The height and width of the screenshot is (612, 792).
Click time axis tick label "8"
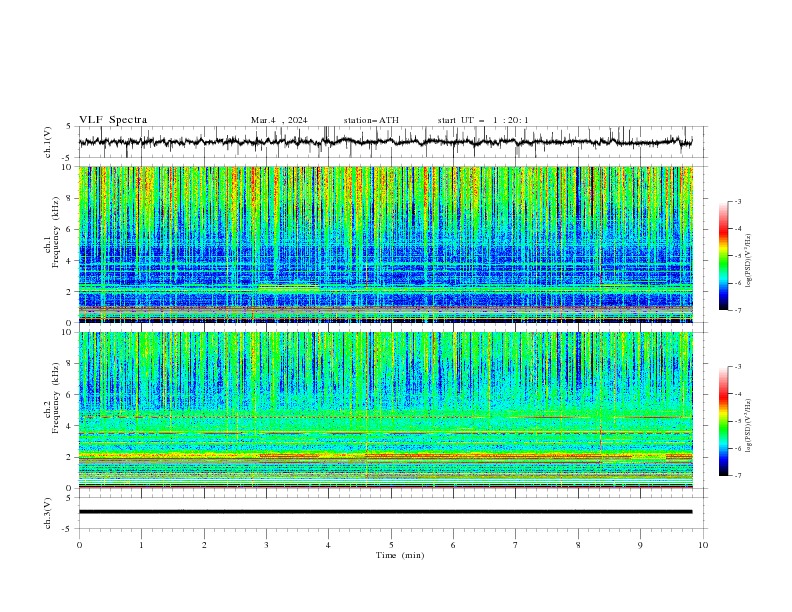[578, 545]
